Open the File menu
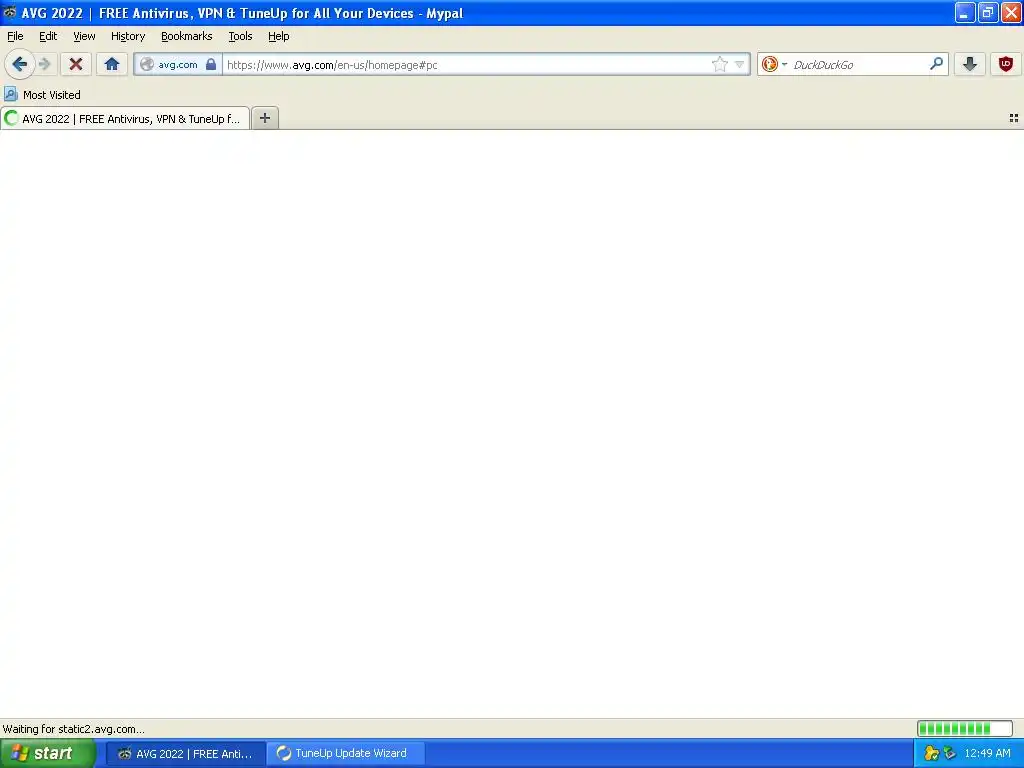1024x768 pixels. click(x=15, y=36)
